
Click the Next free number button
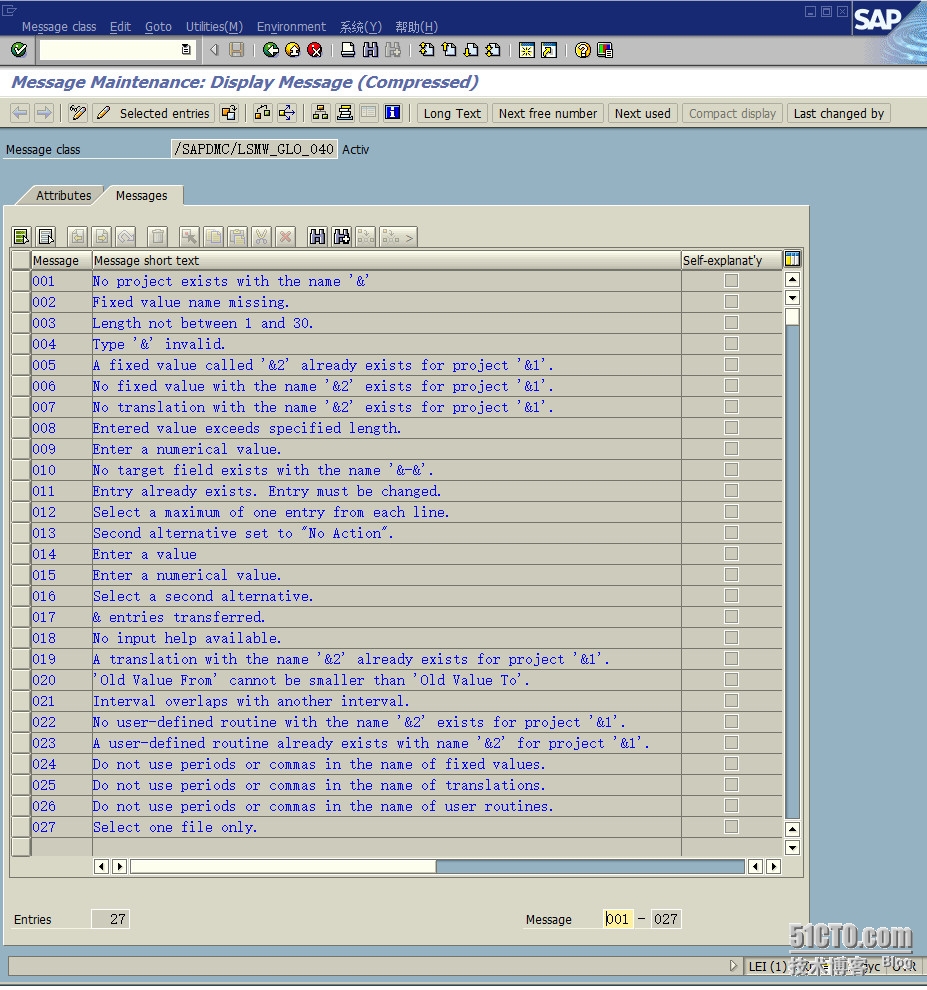point(547,113)
